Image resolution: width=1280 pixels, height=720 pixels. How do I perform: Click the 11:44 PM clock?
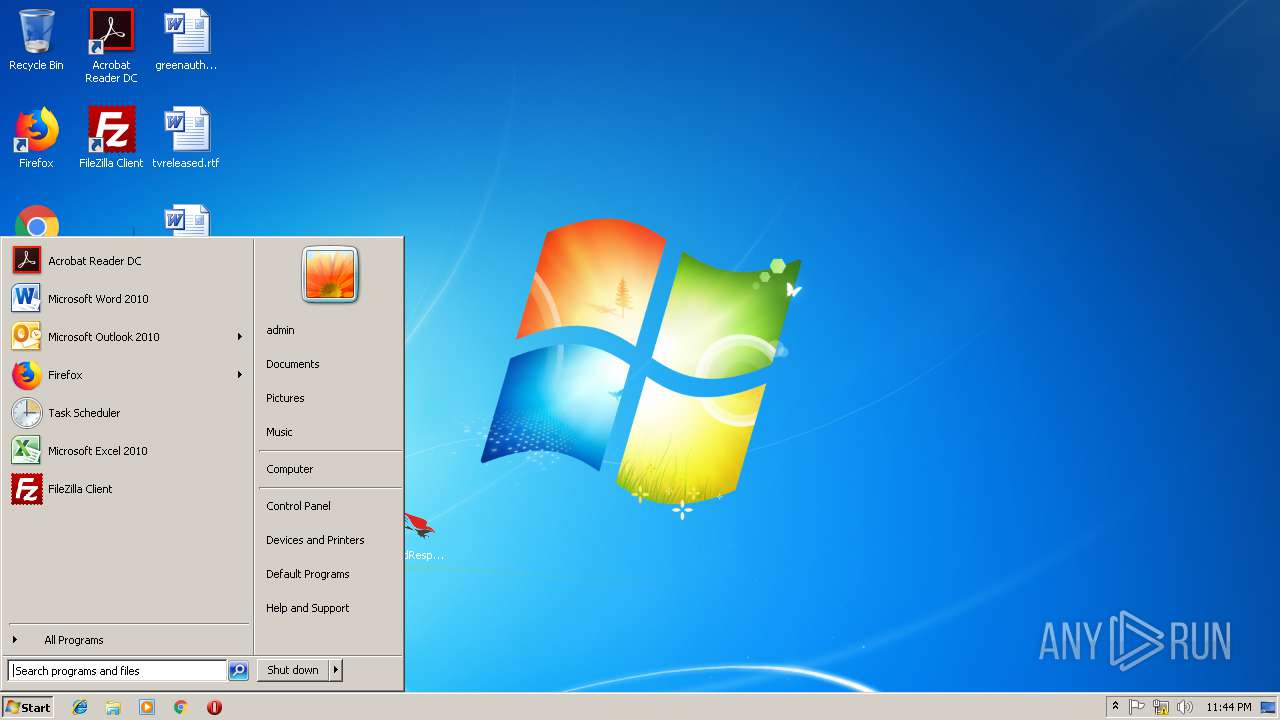click(1229, 707)
